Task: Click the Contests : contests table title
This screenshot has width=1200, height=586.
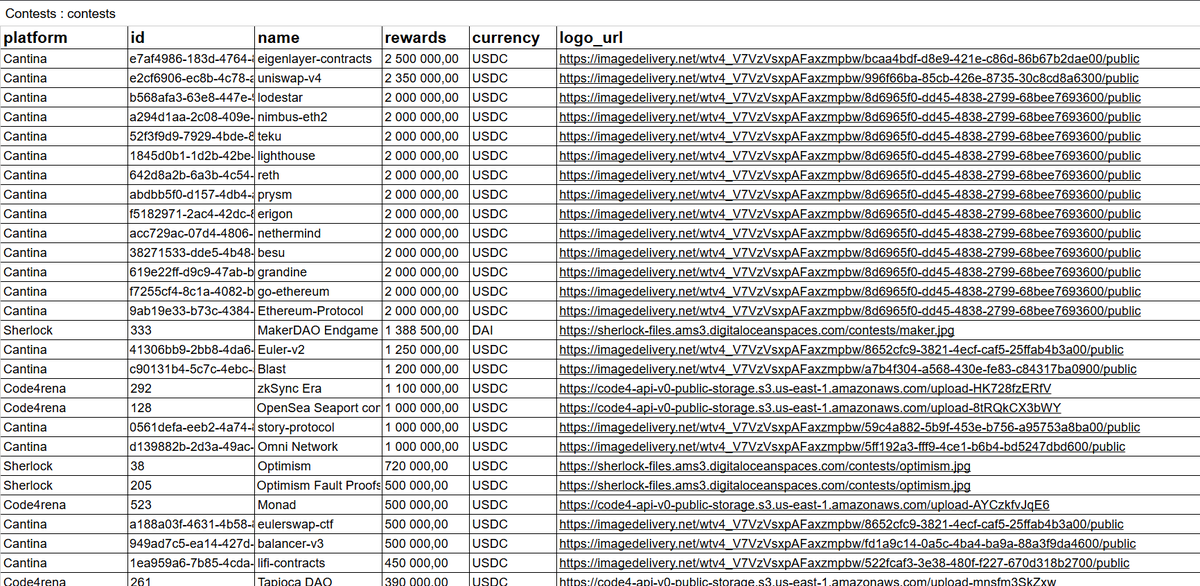Action: click(x=60, y=14)
